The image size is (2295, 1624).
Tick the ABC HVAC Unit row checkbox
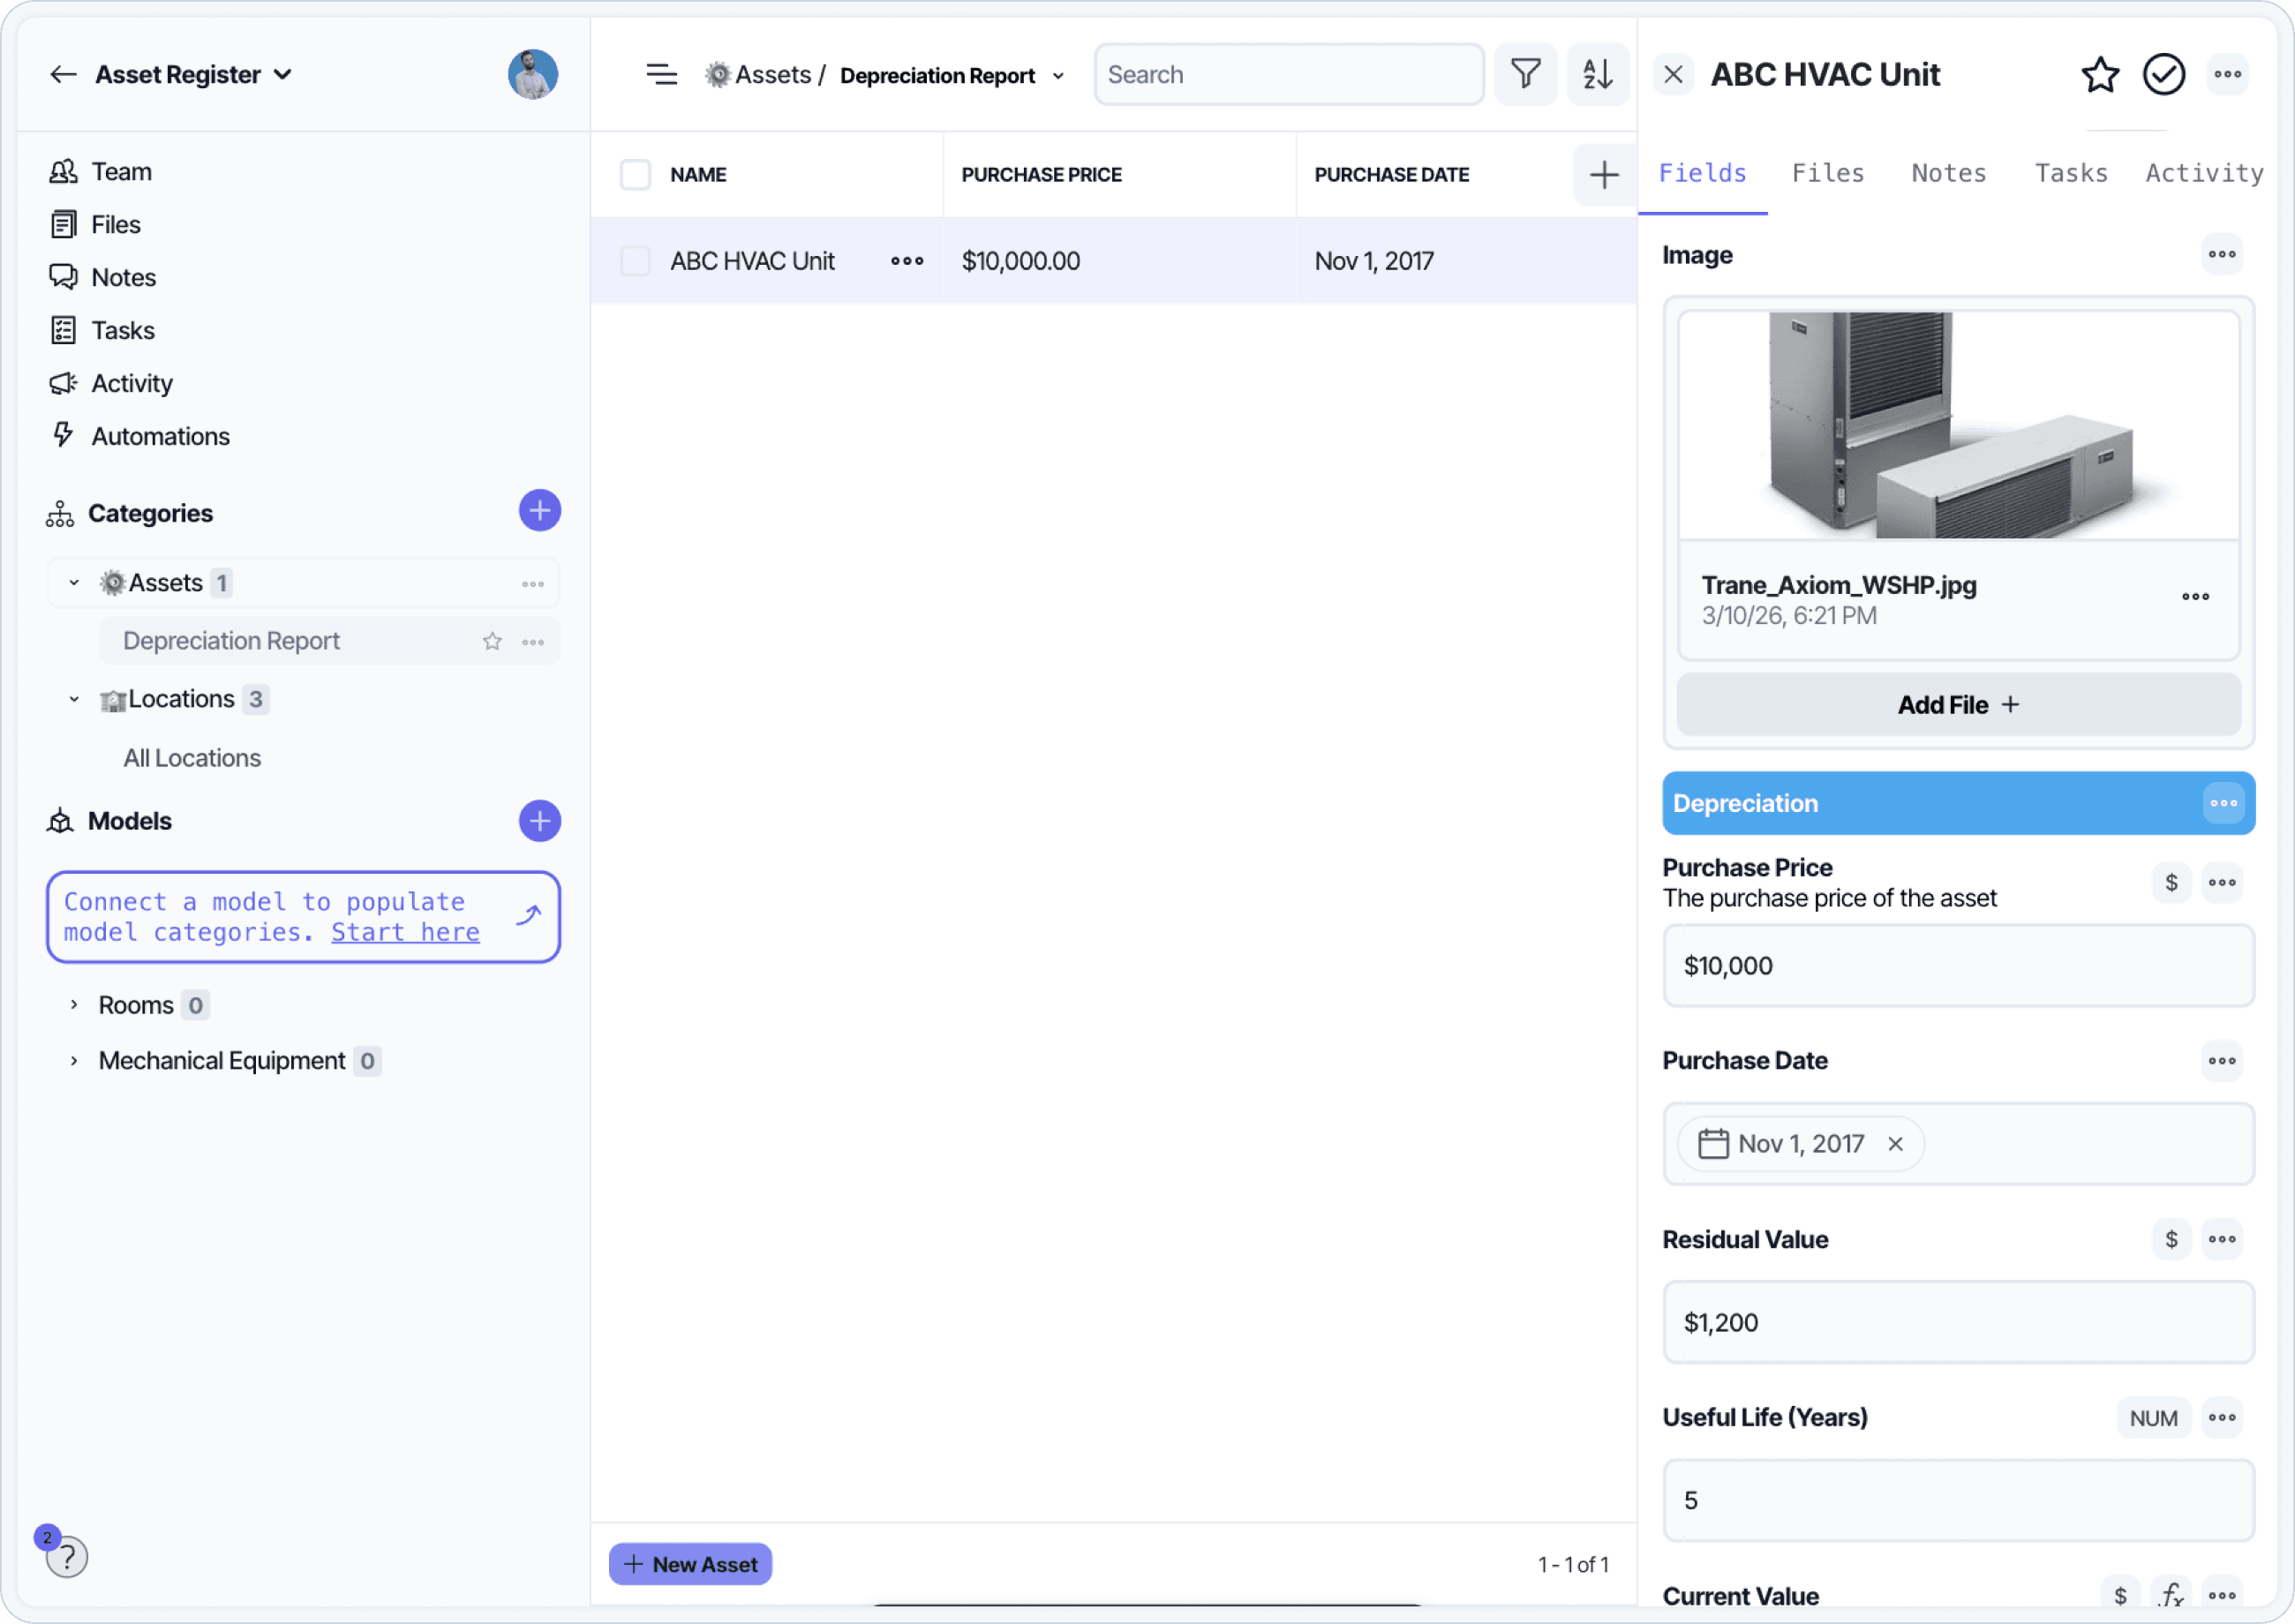pyautogui.click(x=635, y=261)
